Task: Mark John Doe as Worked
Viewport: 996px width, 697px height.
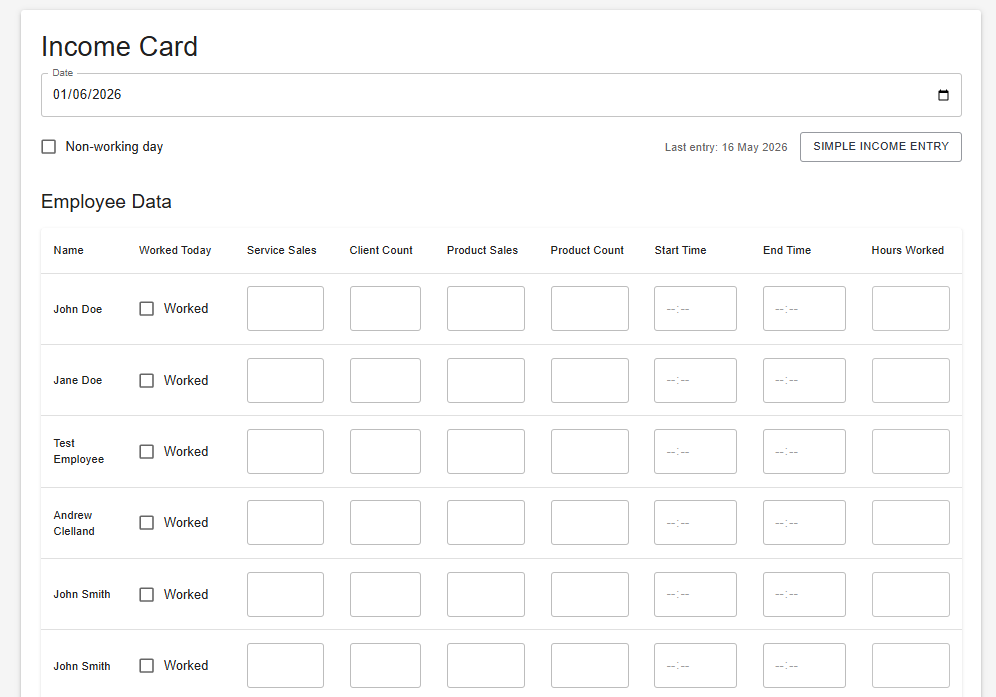Action: click(147, 309)
